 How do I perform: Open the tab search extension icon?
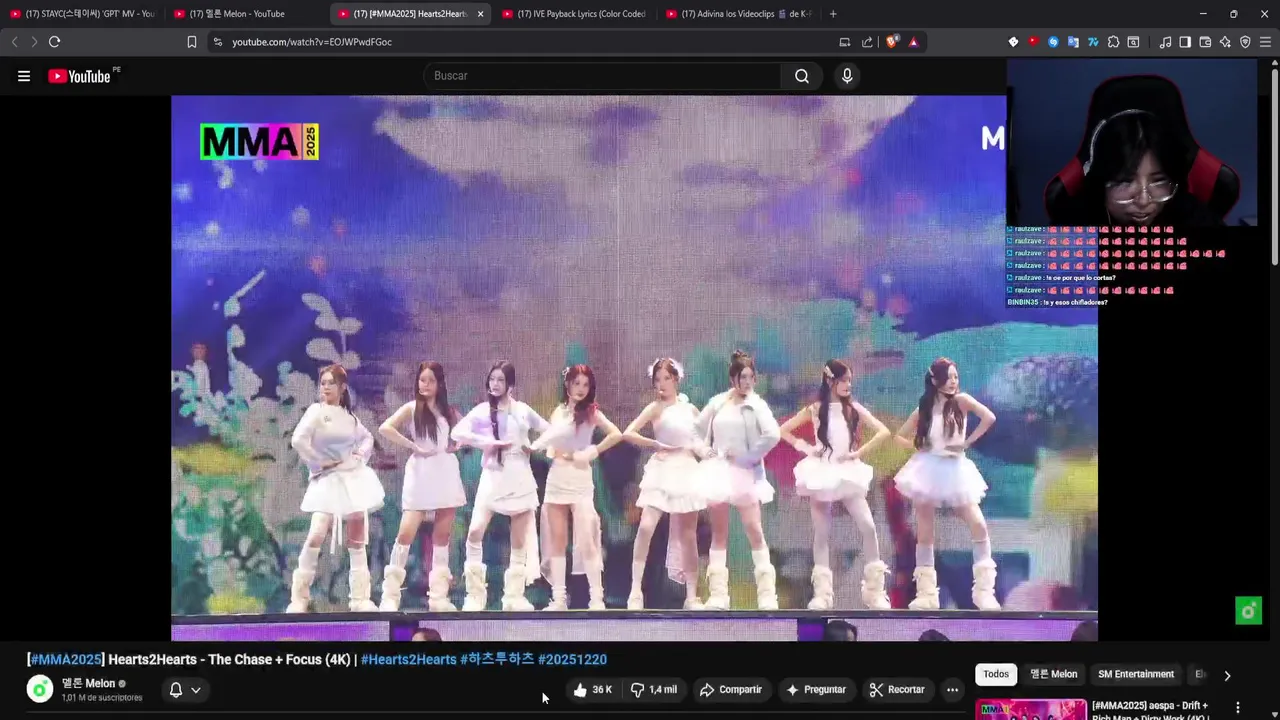point(1133,42)
